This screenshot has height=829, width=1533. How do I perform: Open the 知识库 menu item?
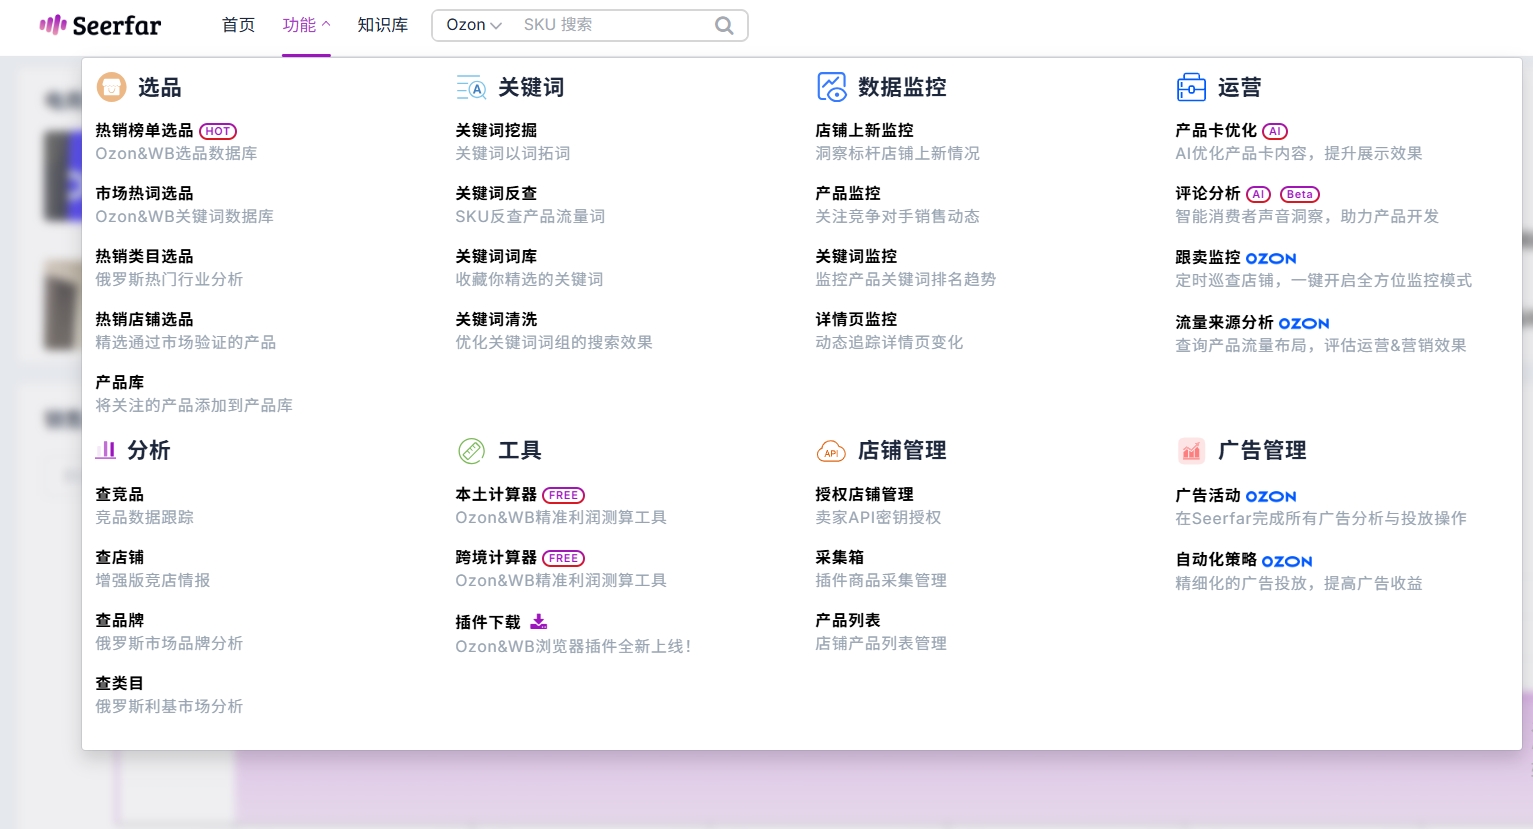[x=383, y=25]
